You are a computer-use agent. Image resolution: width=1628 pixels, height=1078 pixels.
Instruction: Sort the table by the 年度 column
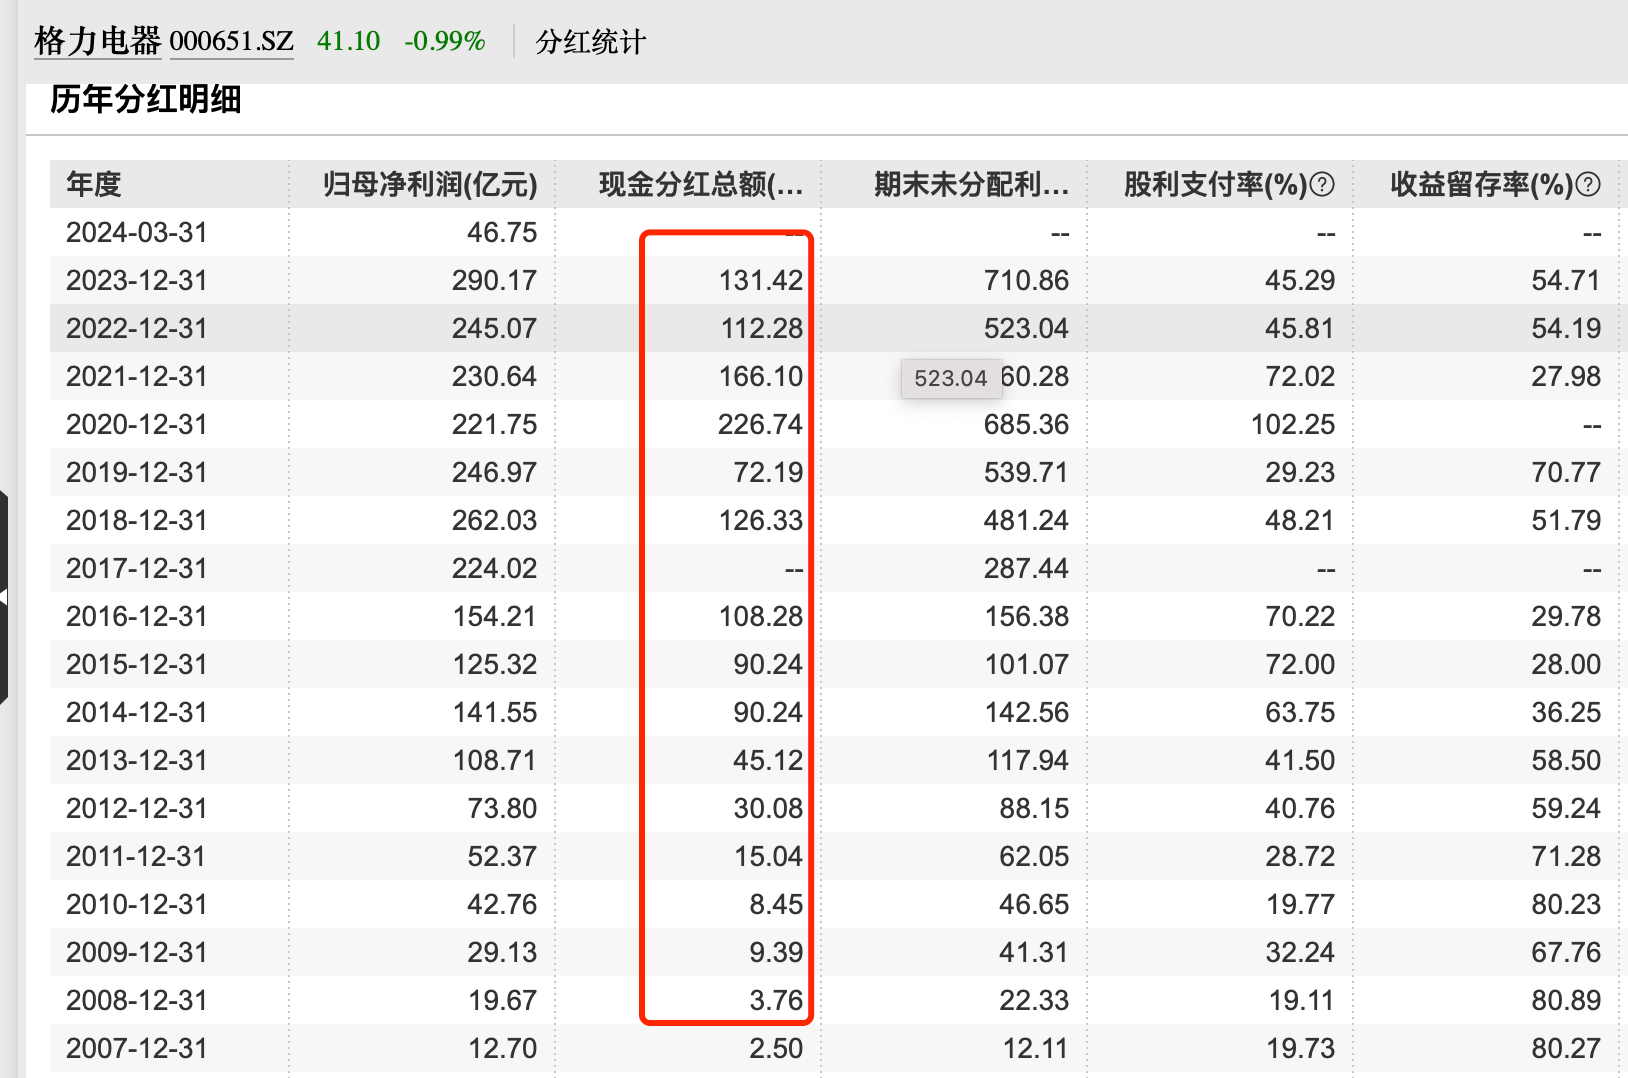[x=92, y=184]
